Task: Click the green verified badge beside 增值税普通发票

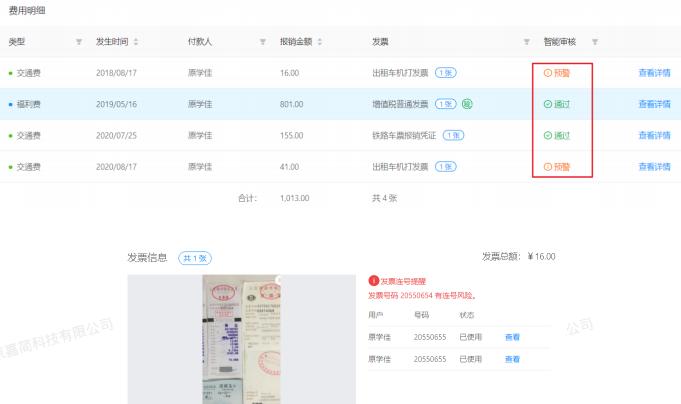Action: (467, 104)
